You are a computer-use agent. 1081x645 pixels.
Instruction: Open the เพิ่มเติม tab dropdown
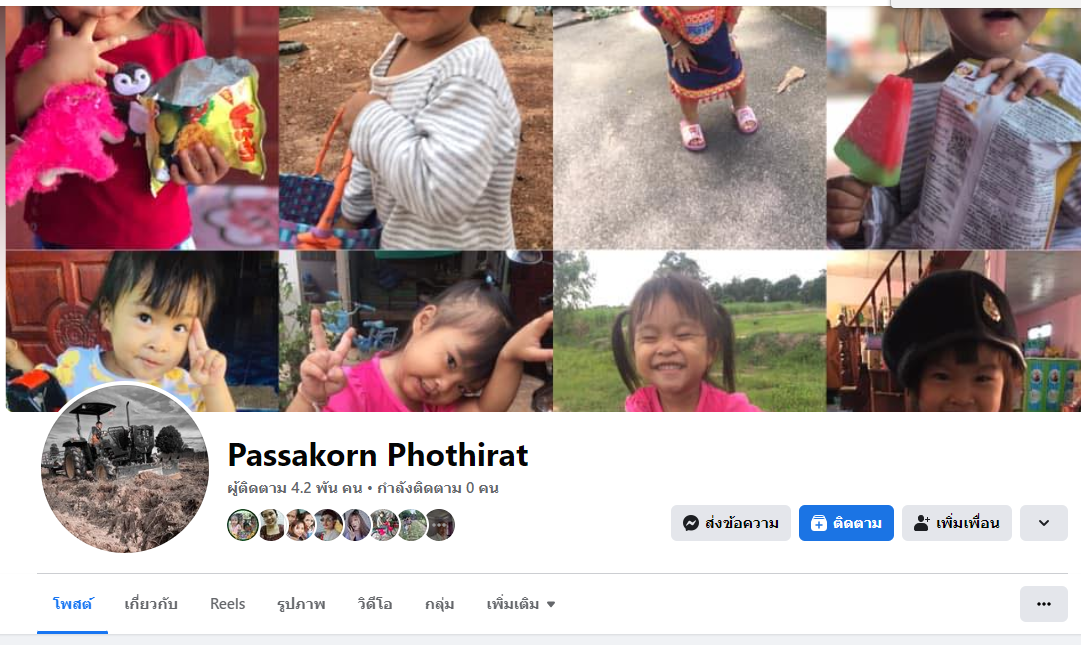521,604
